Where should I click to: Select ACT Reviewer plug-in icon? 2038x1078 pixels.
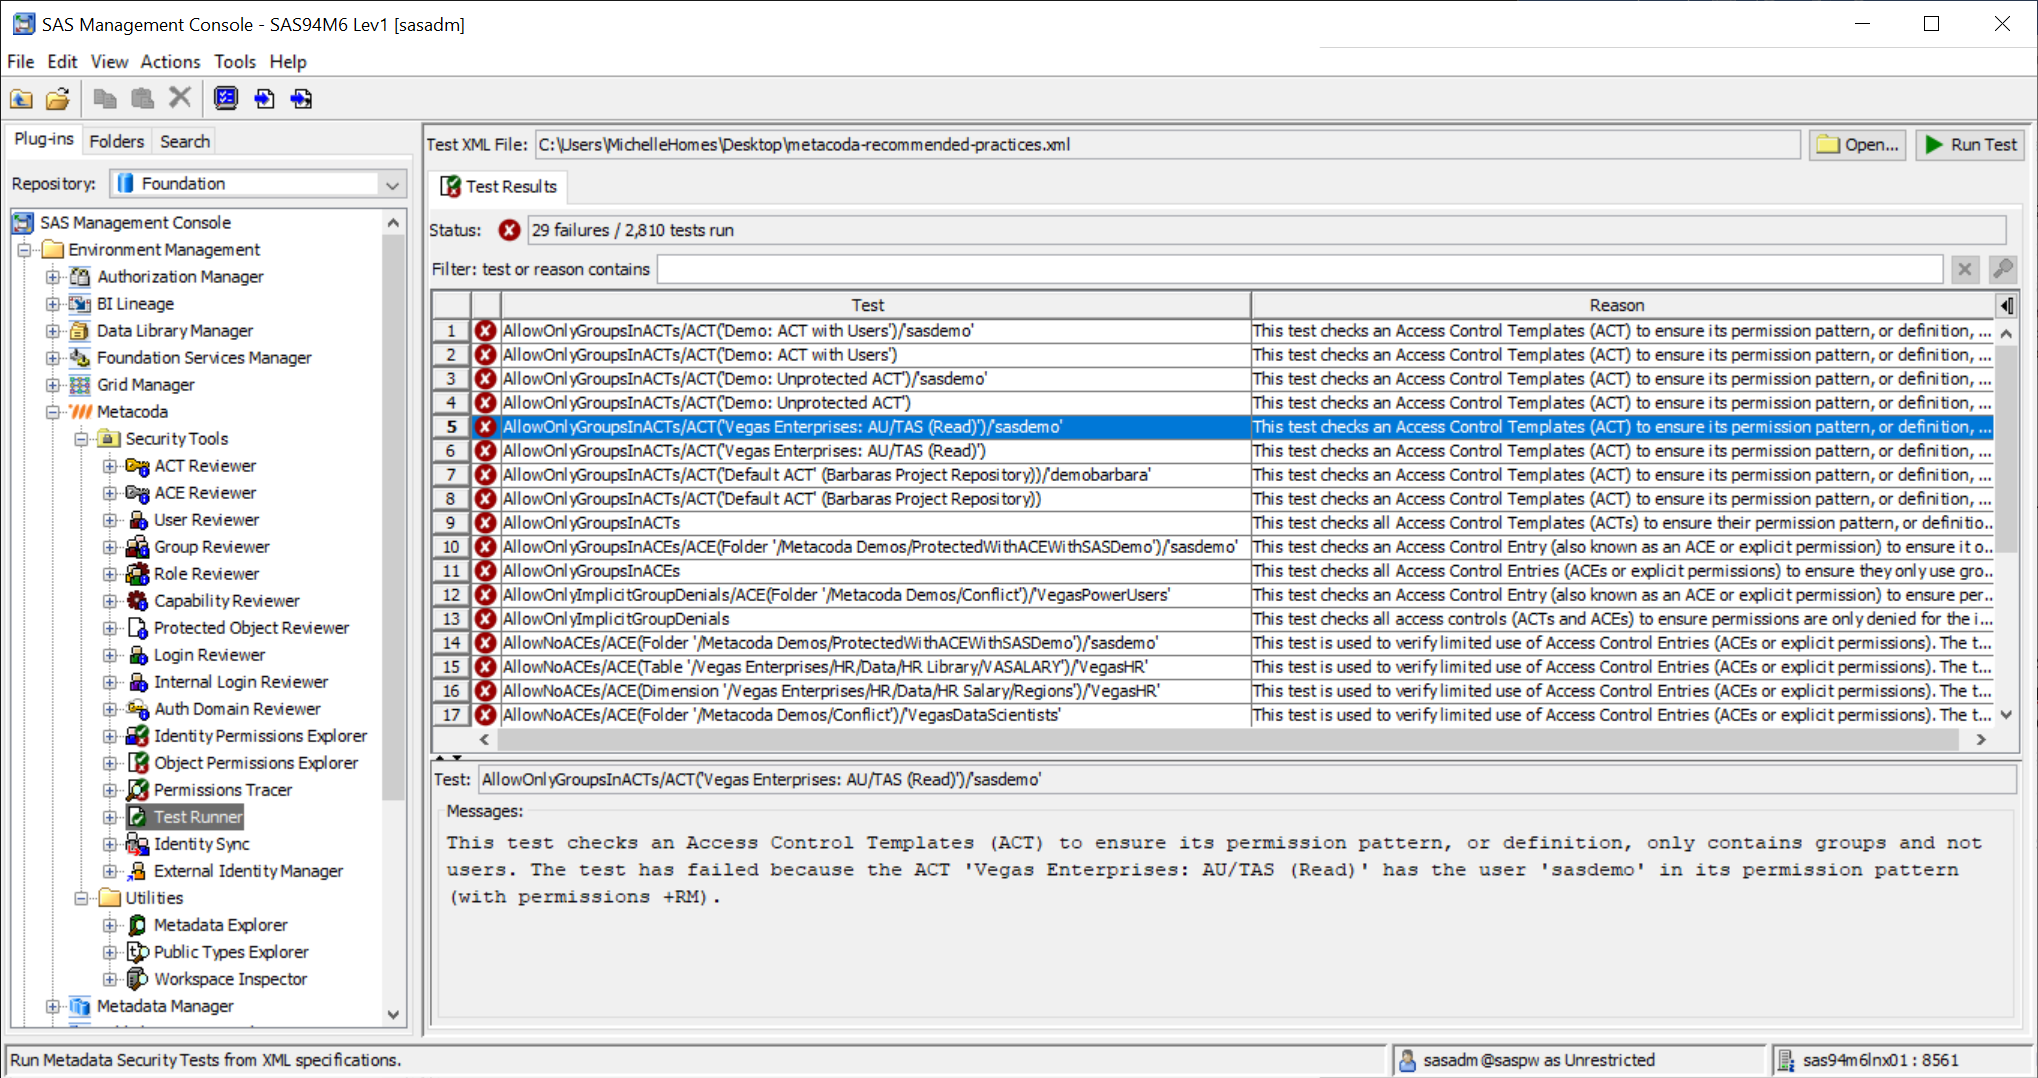pyautogui.click(x=137, y=466)
